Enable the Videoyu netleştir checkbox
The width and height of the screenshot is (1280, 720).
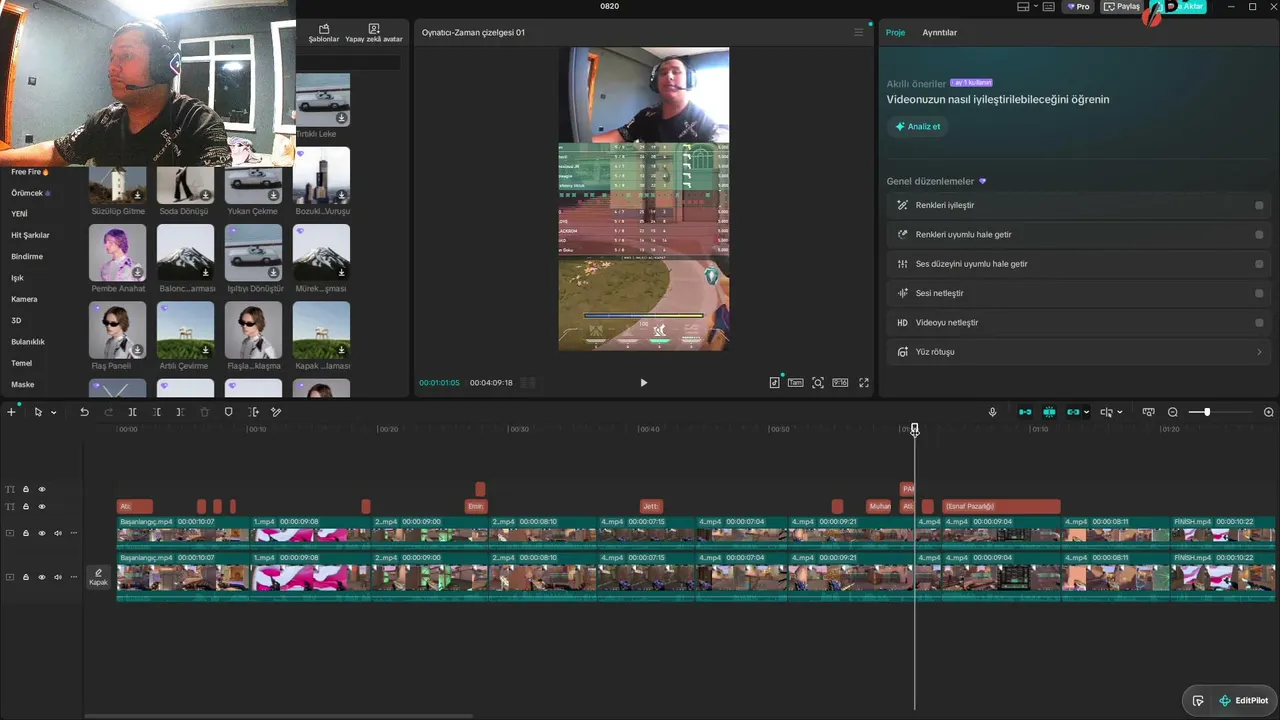coord(1259,323)
